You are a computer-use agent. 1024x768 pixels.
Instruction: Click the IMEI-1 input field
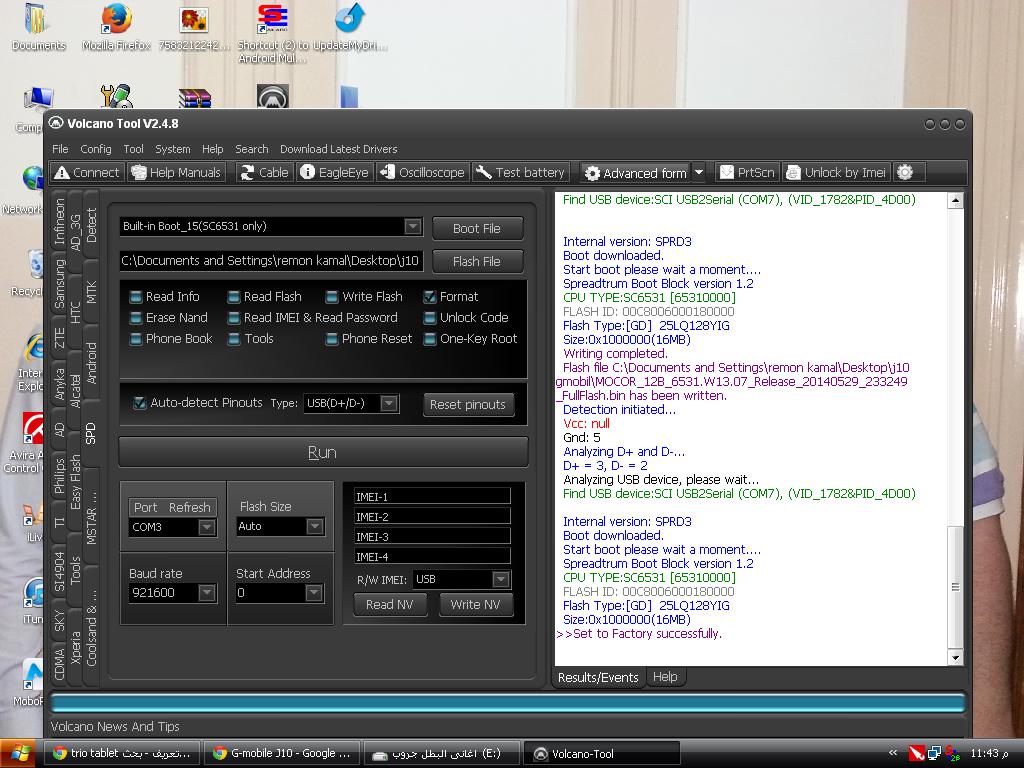(x=432, y=496)
